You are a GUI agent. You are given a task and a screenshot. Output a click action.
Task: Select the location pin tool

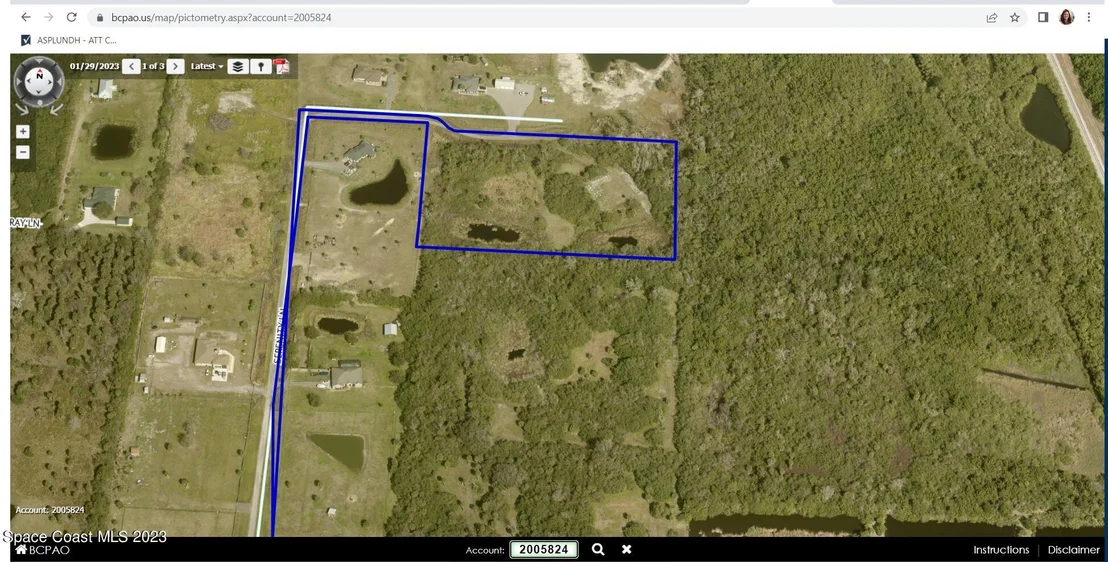tap(261, 66)
